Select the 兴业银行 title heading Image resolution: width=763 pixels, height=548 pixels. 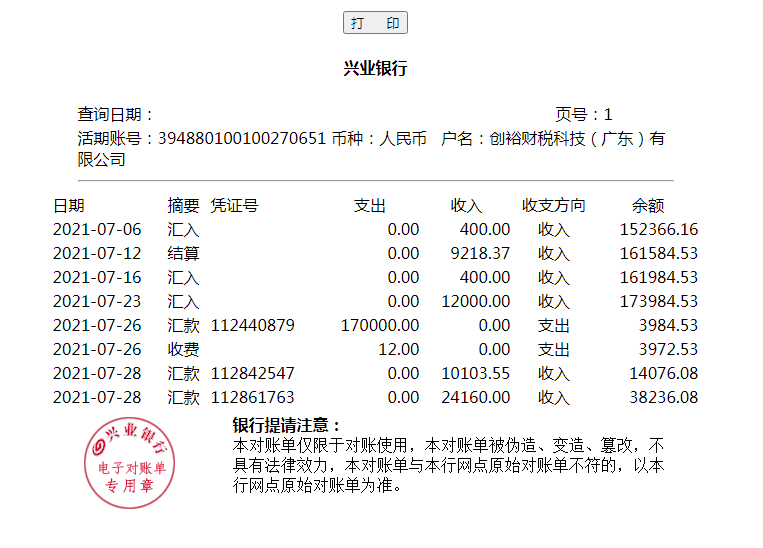point(375,68)
